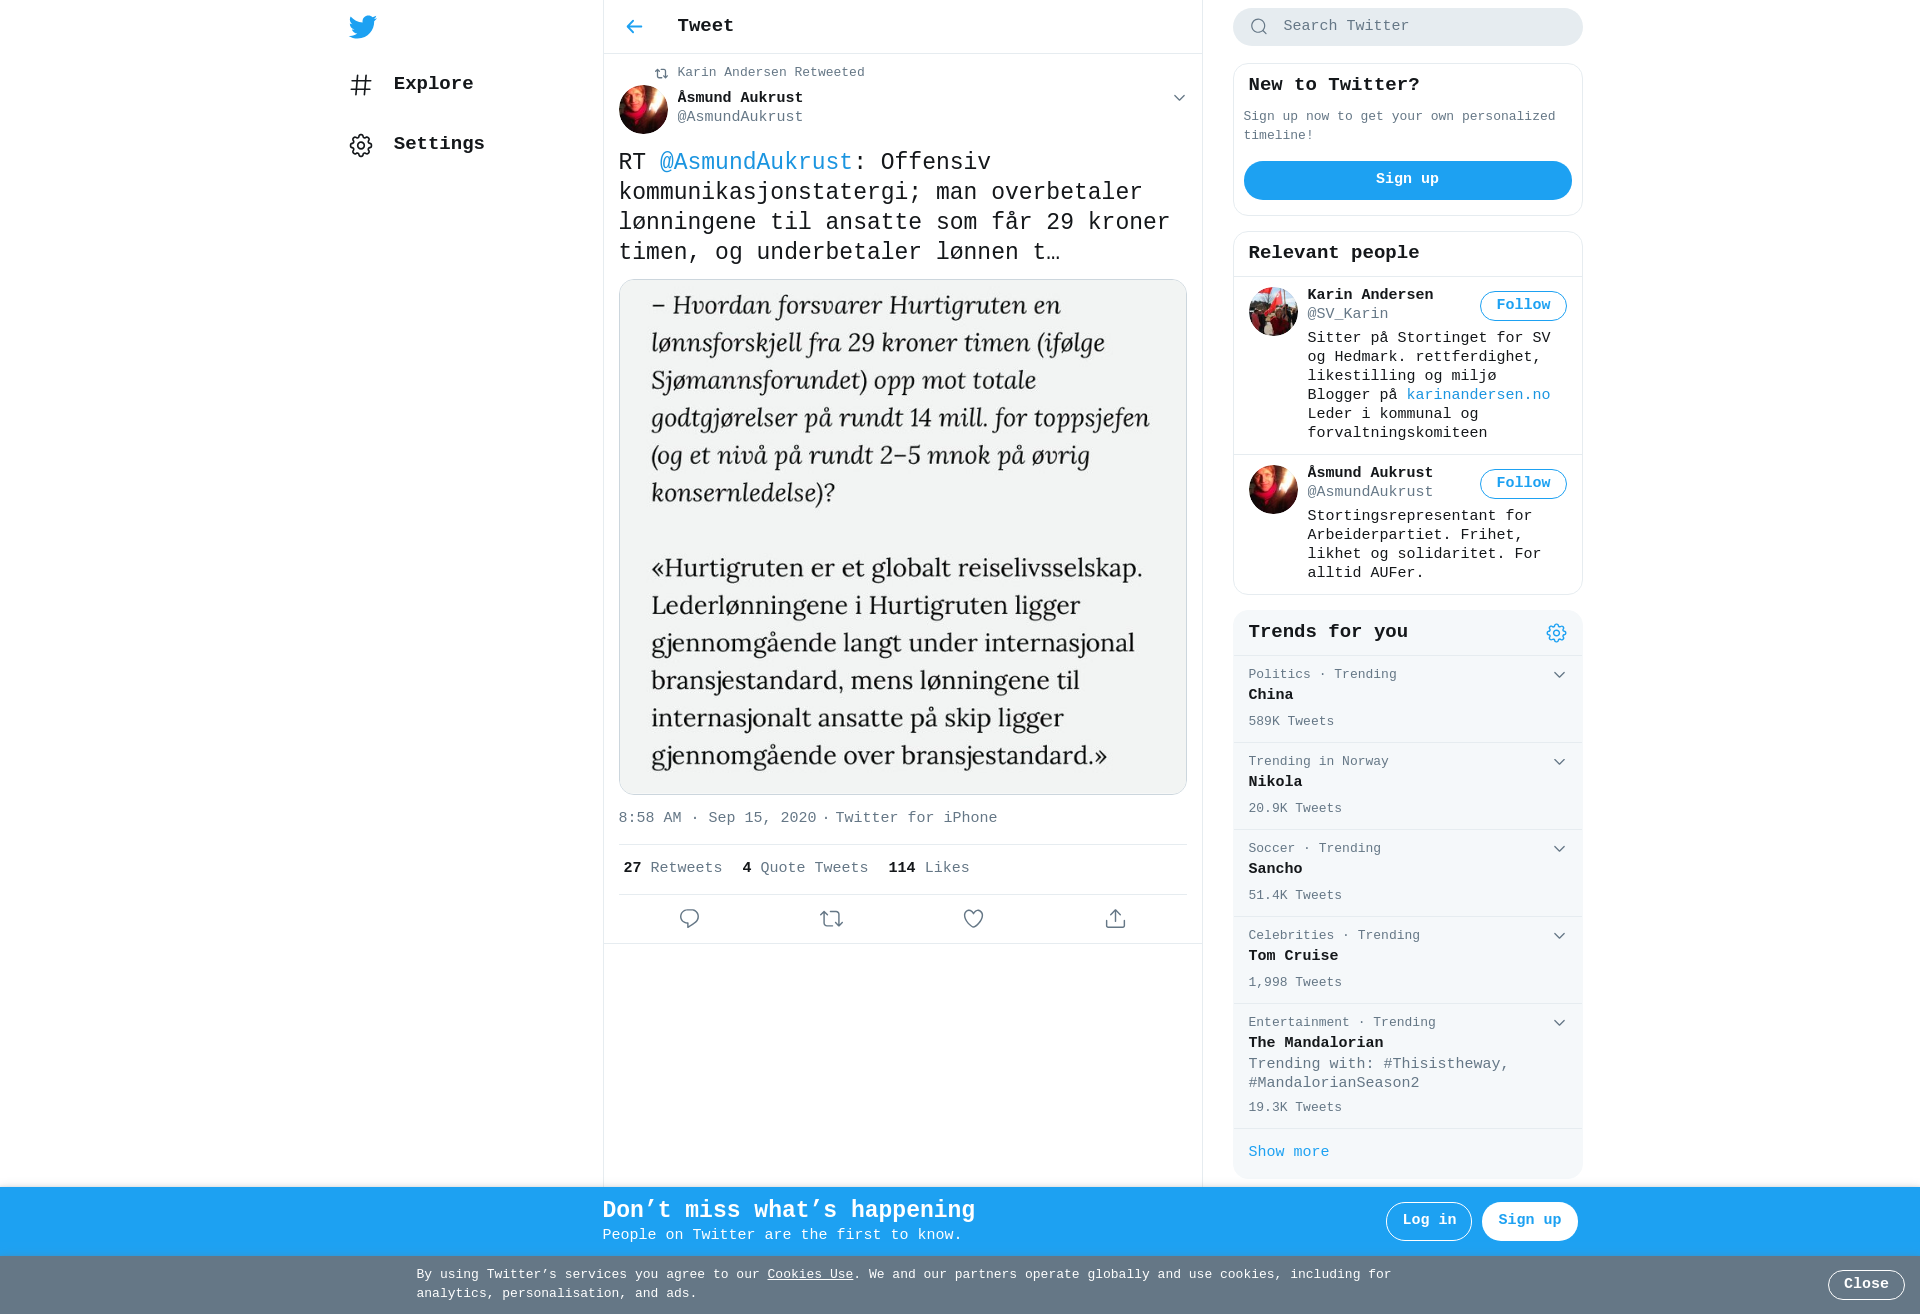Image resolution: width=1920 pixels, height=1314 pixels.
Task: Expand options for the Tom Cruise trend
Action: 1559,936
